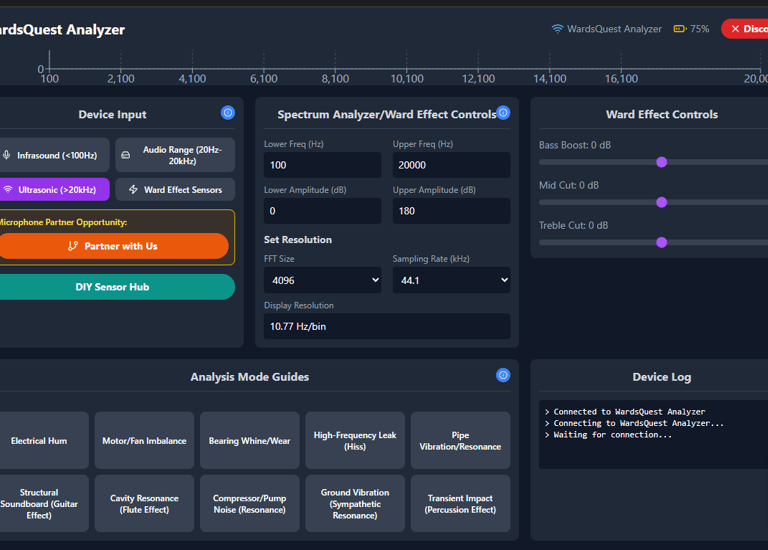Click the Analysis Mode Guides info icon
768x550 pixels.
pos(503,375)
